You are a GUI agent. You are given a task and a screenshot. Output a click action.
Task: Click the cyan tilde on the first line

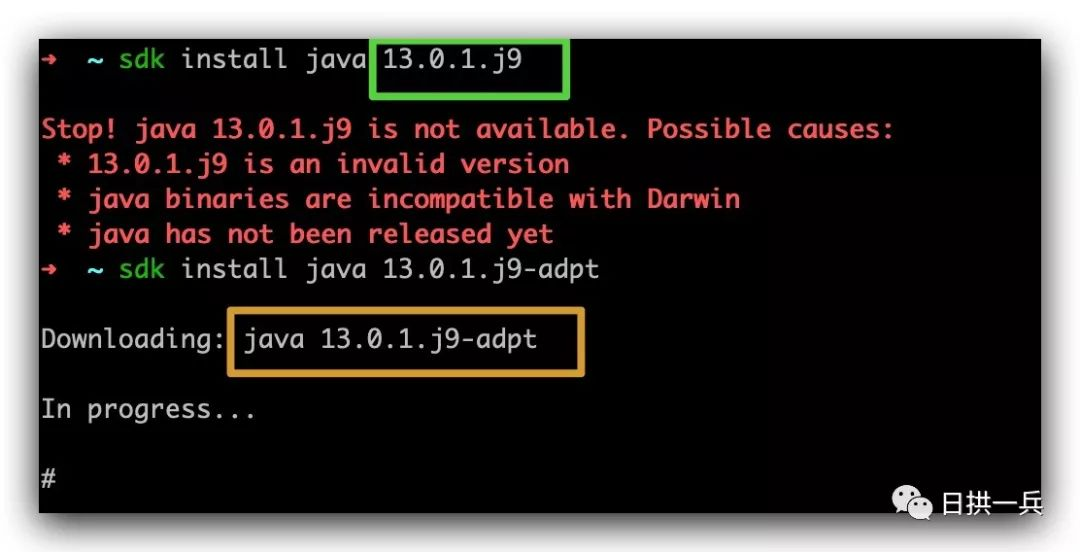click(95, 59)
